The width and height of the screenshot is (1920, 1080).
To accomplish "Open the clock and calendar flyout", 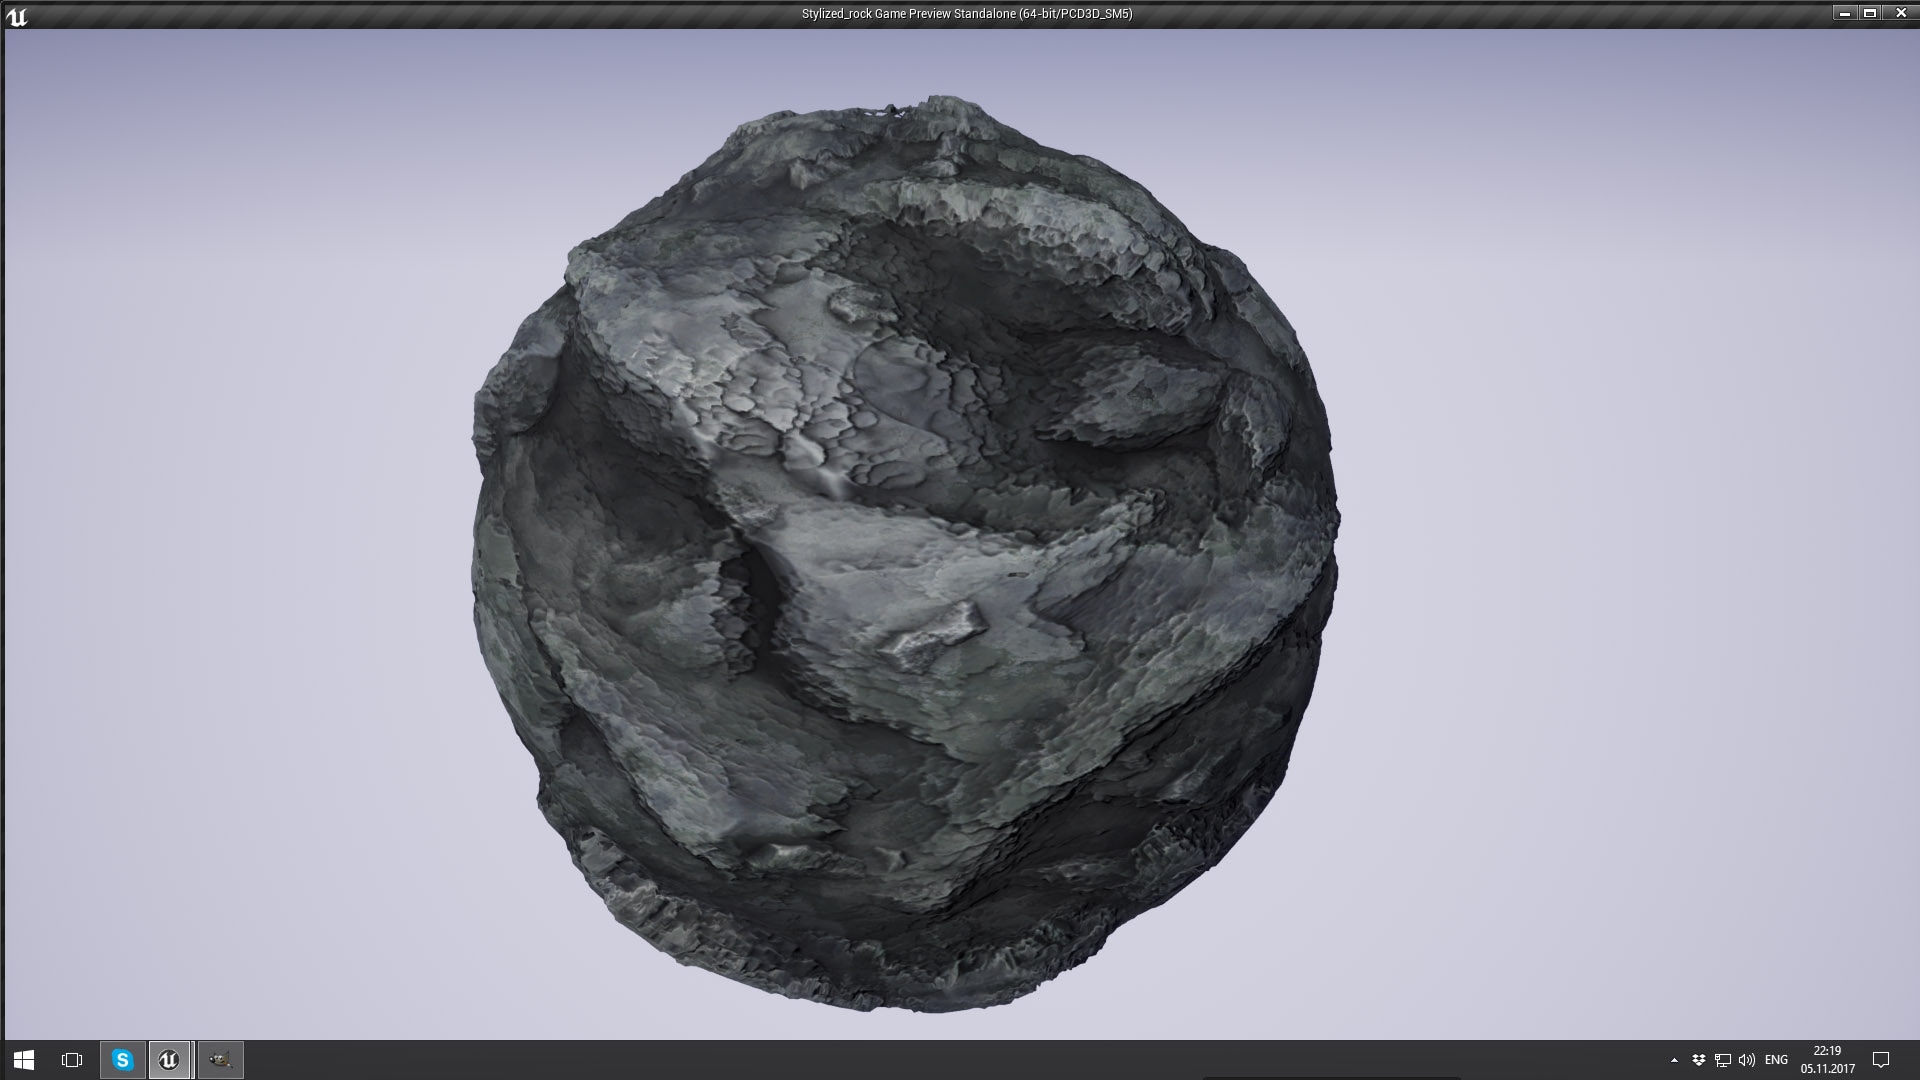I will click(1830, 1060).
